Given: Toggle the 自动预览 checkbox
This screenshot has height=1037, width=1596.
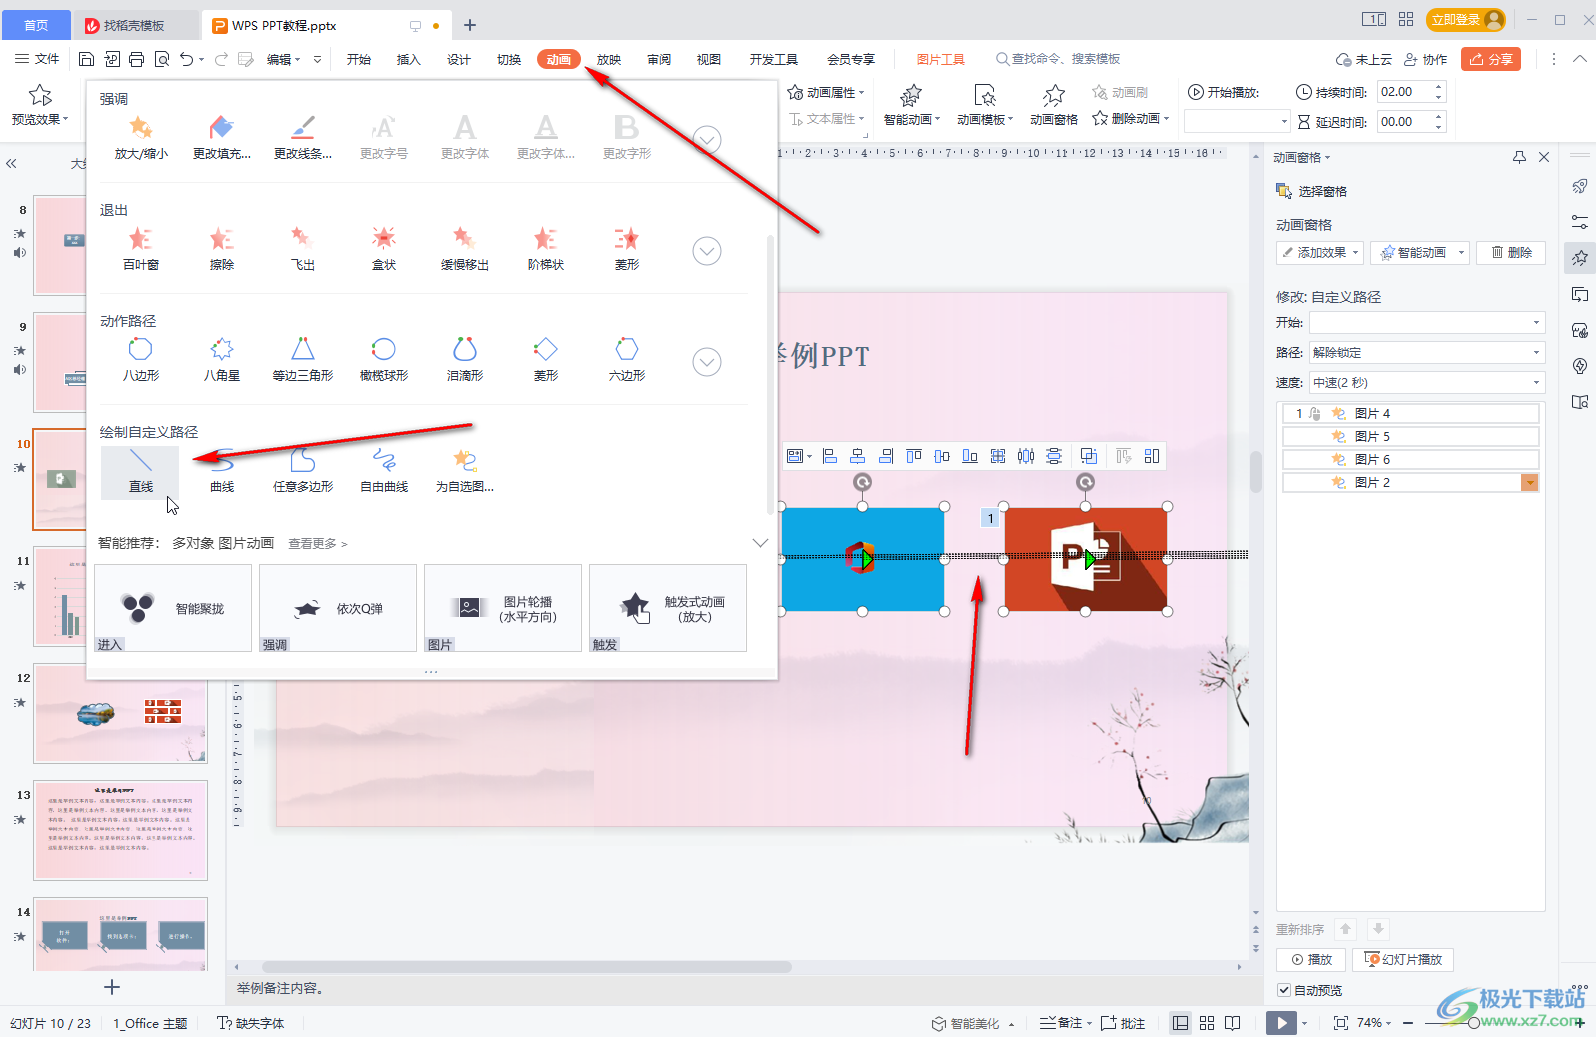Looking at the screenshot, I should pos(1284,990).
